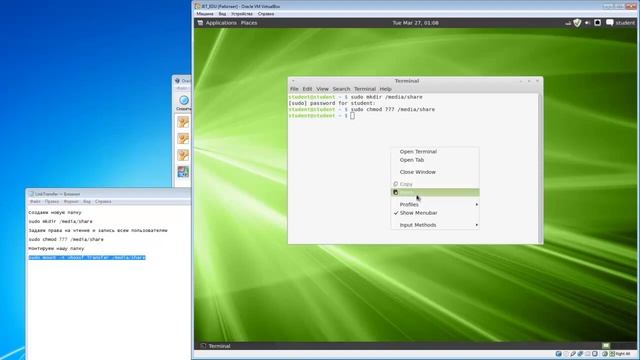Open the Вид menu in VirtualBox window
The image size is (640, 360).
[222, 14]
